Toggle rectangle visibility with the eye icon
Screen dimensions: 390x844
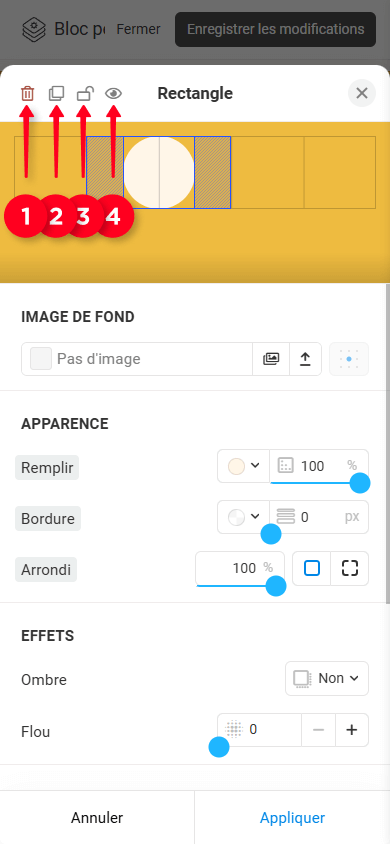[113, 94]
